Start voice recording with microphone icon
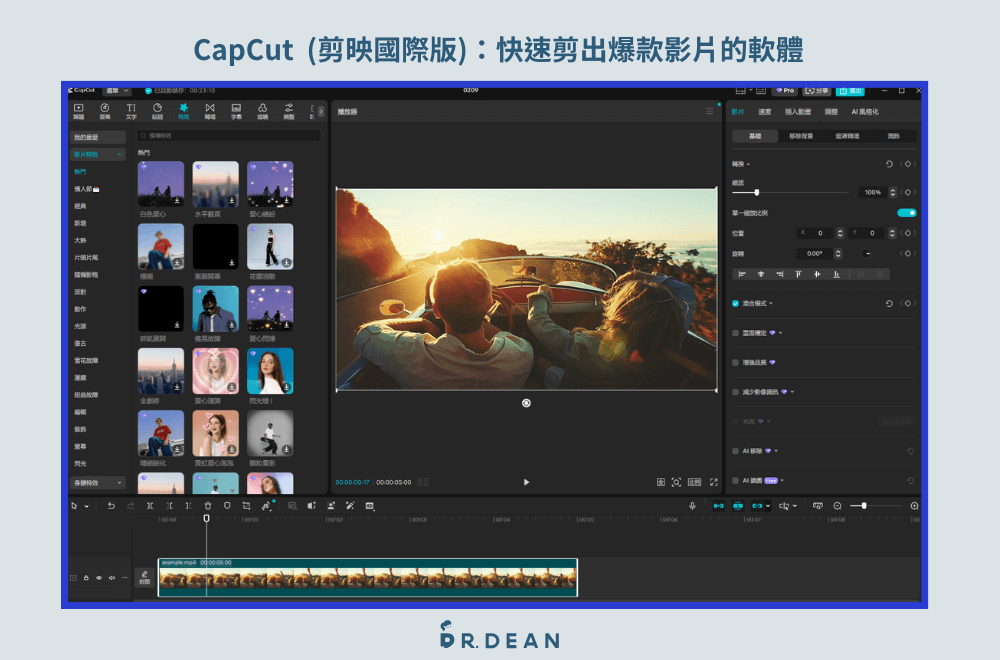Screen dimensions: 1000x660 tap(693, 506)
